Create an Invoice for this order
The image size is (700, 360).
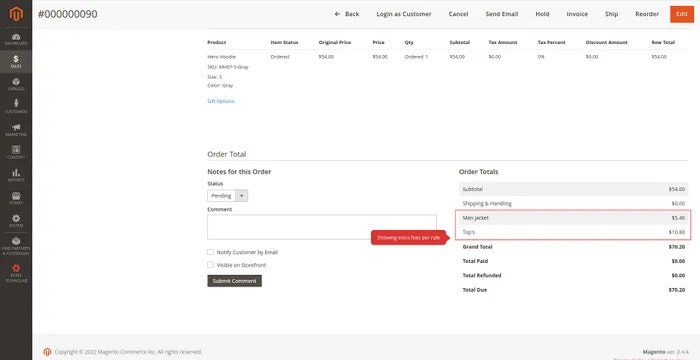[577, 14]
